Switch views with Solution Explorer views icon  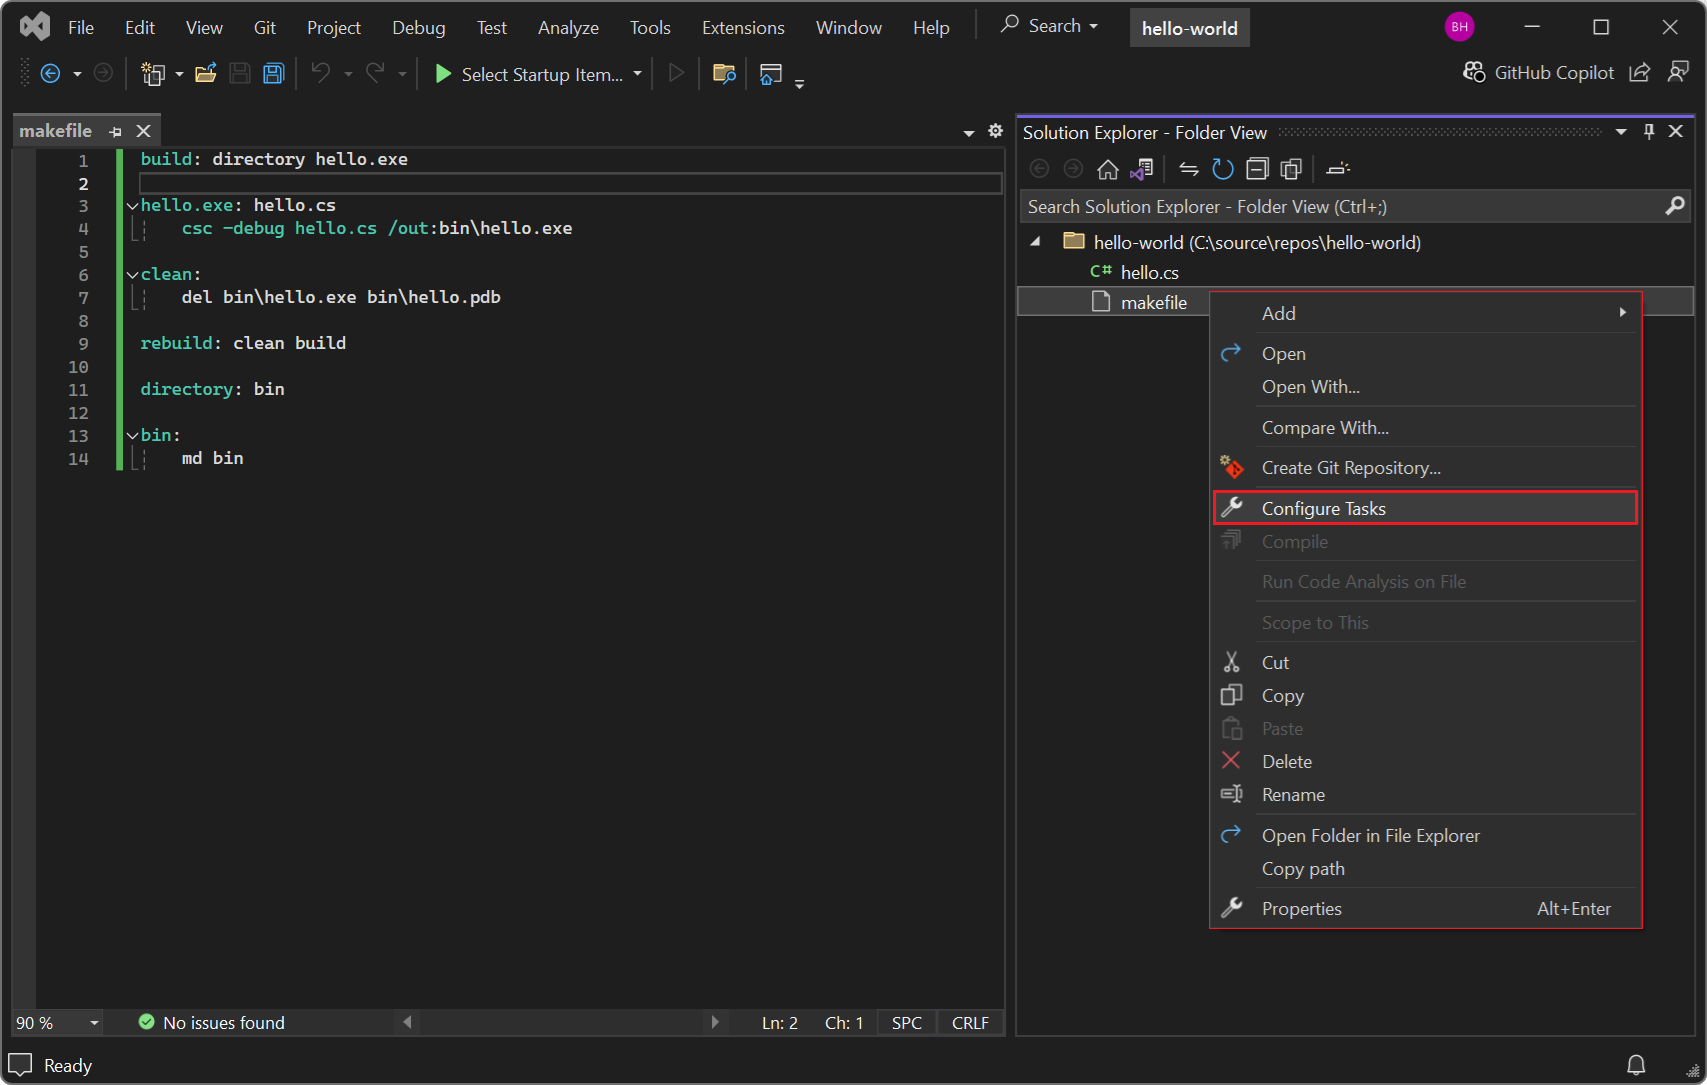[1142, 170]
